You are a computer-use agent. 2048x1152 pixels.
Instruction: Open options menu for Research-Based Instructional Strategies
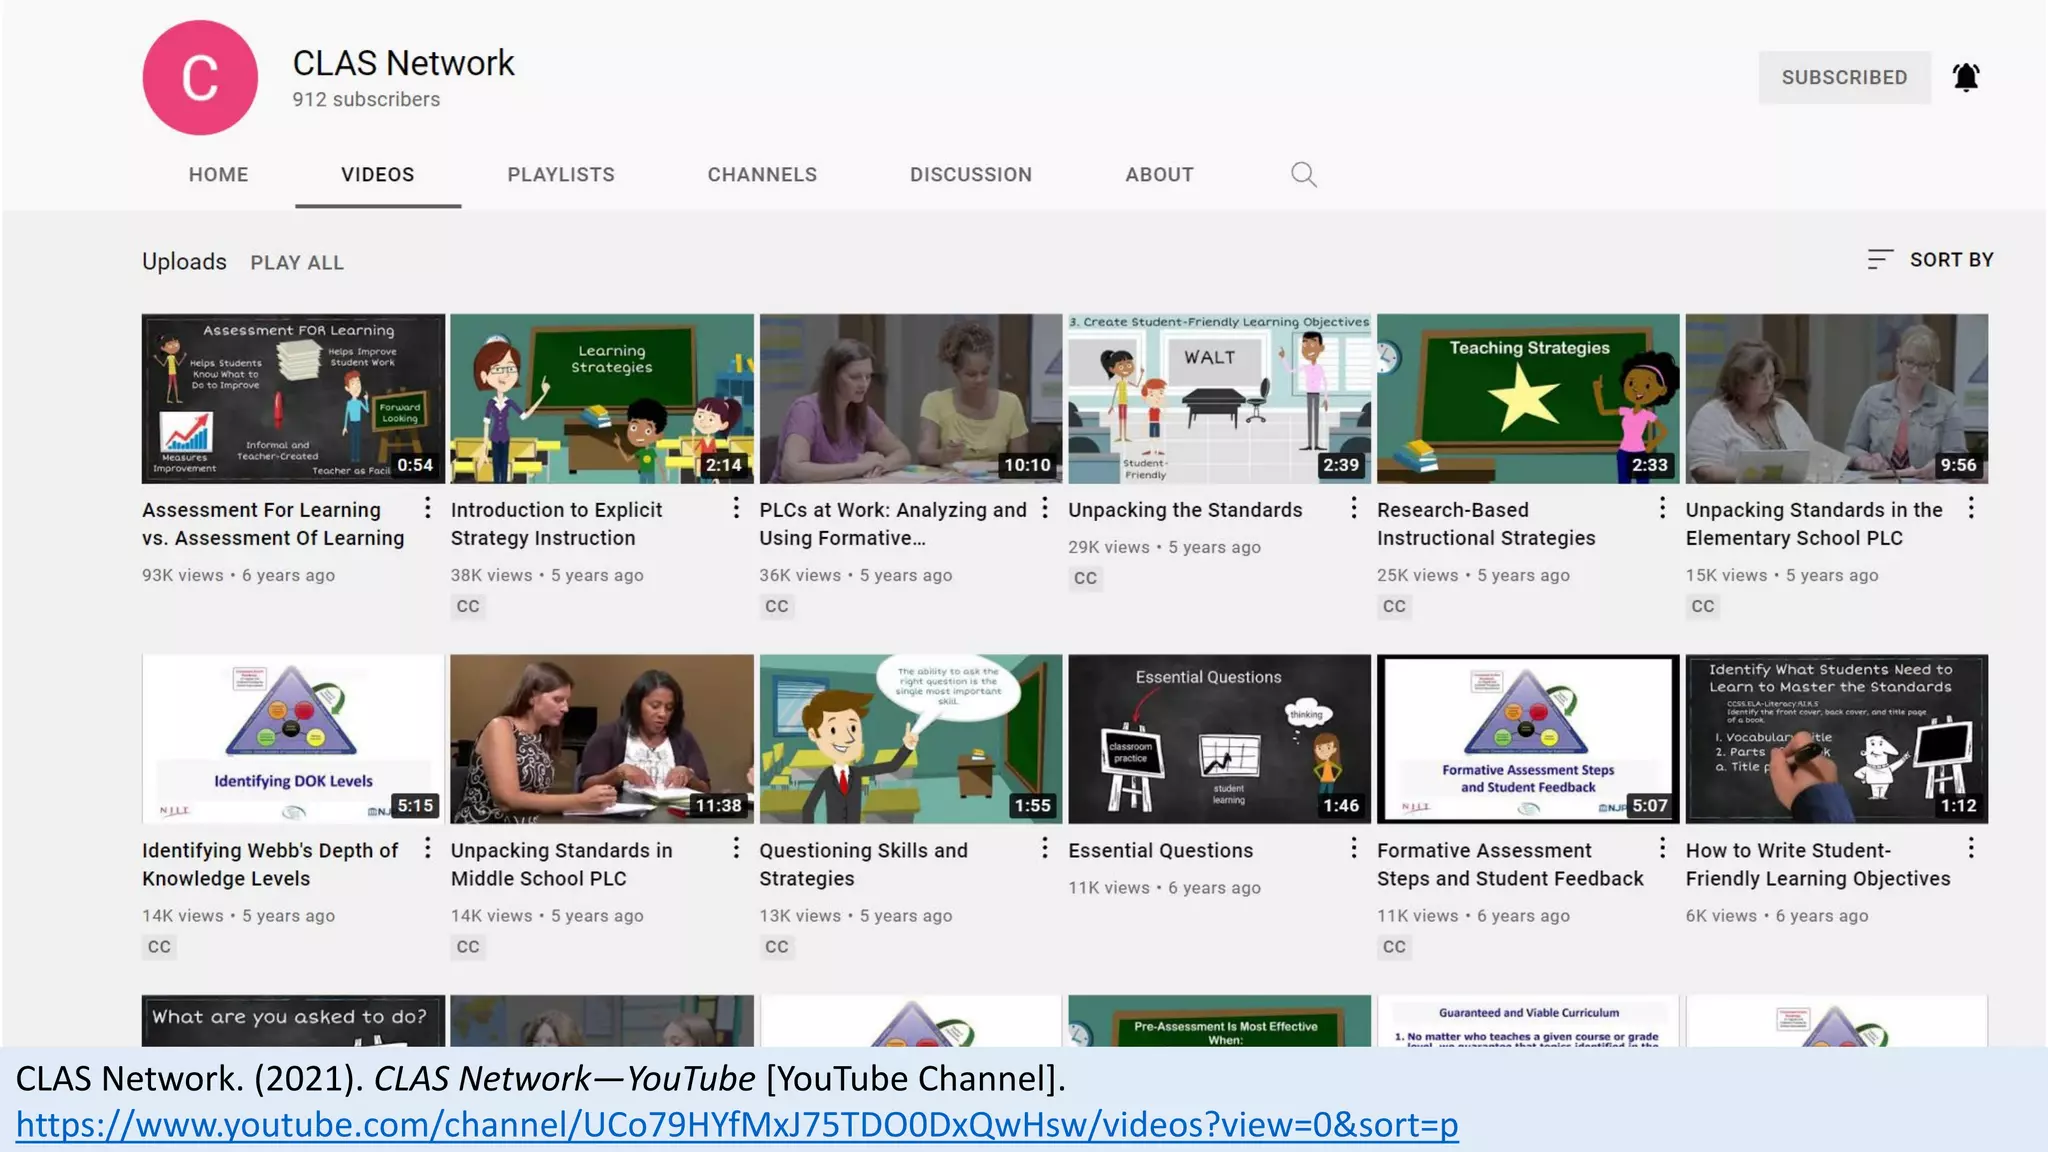(x=1663, y=508)
